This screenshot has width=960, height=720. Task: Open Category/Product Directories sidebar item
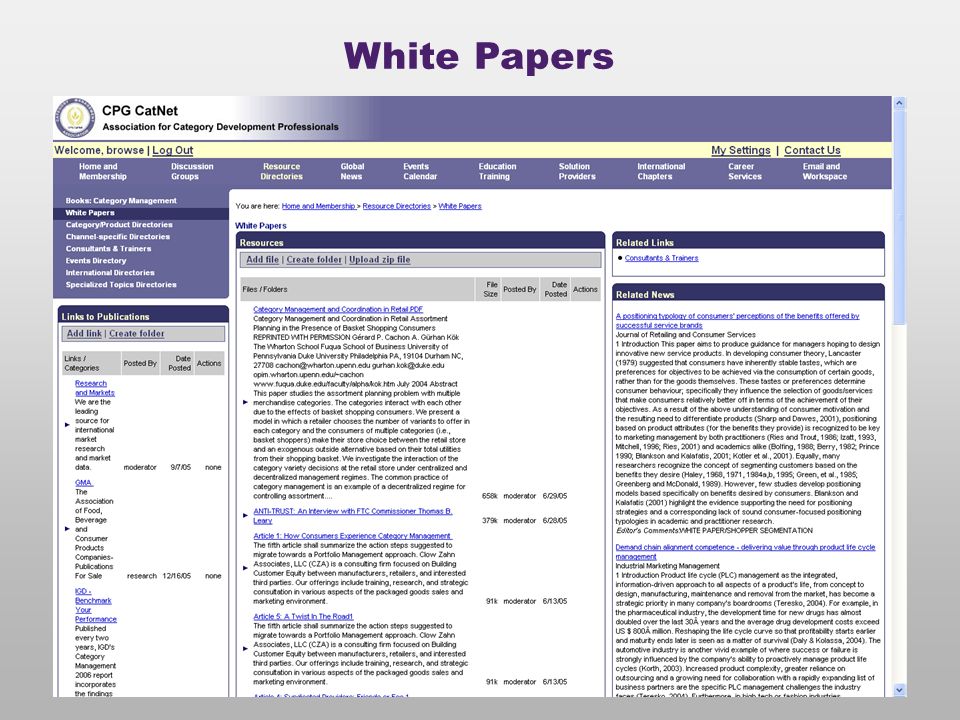119,225
